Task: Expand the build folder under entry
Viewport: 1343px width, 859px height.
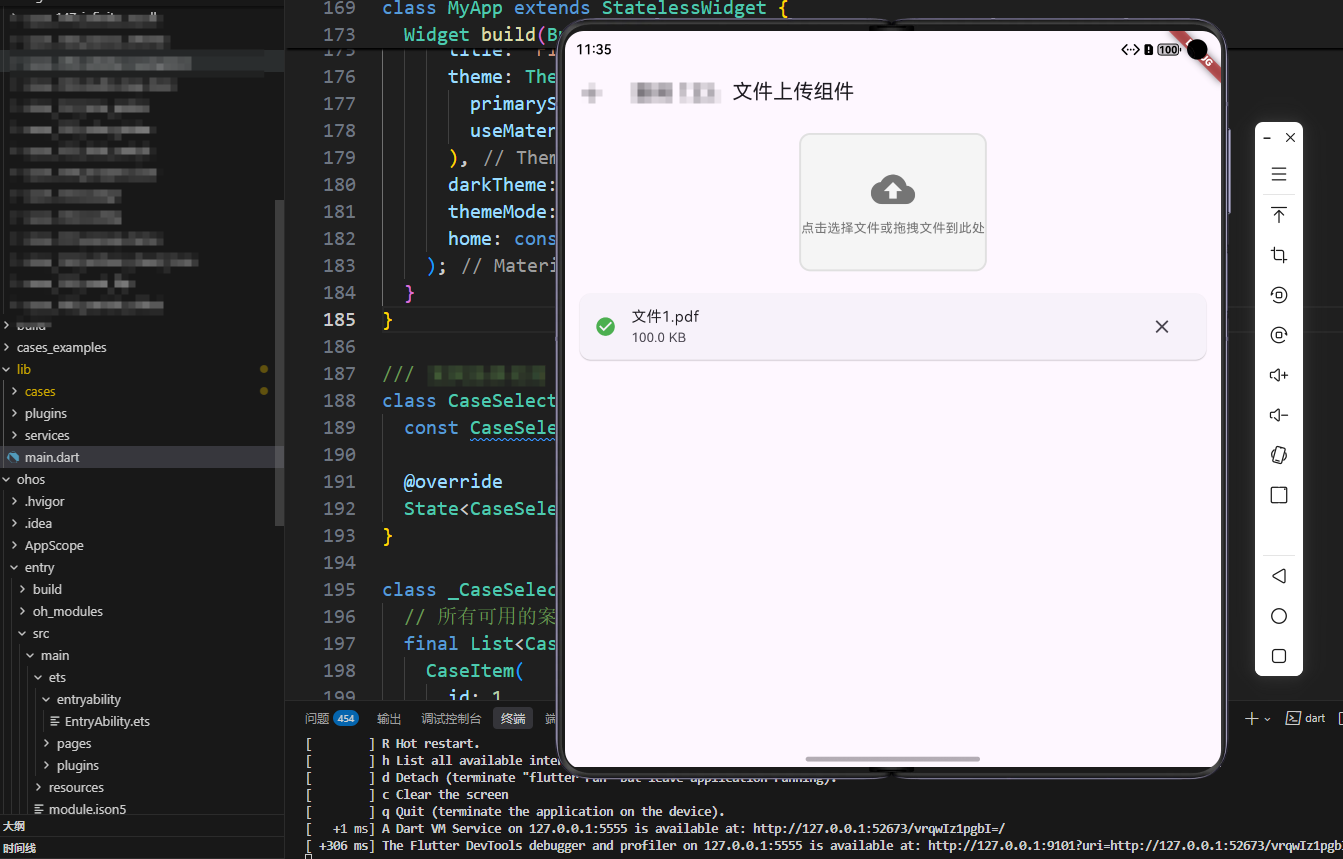Action: (x=47, y=589)
